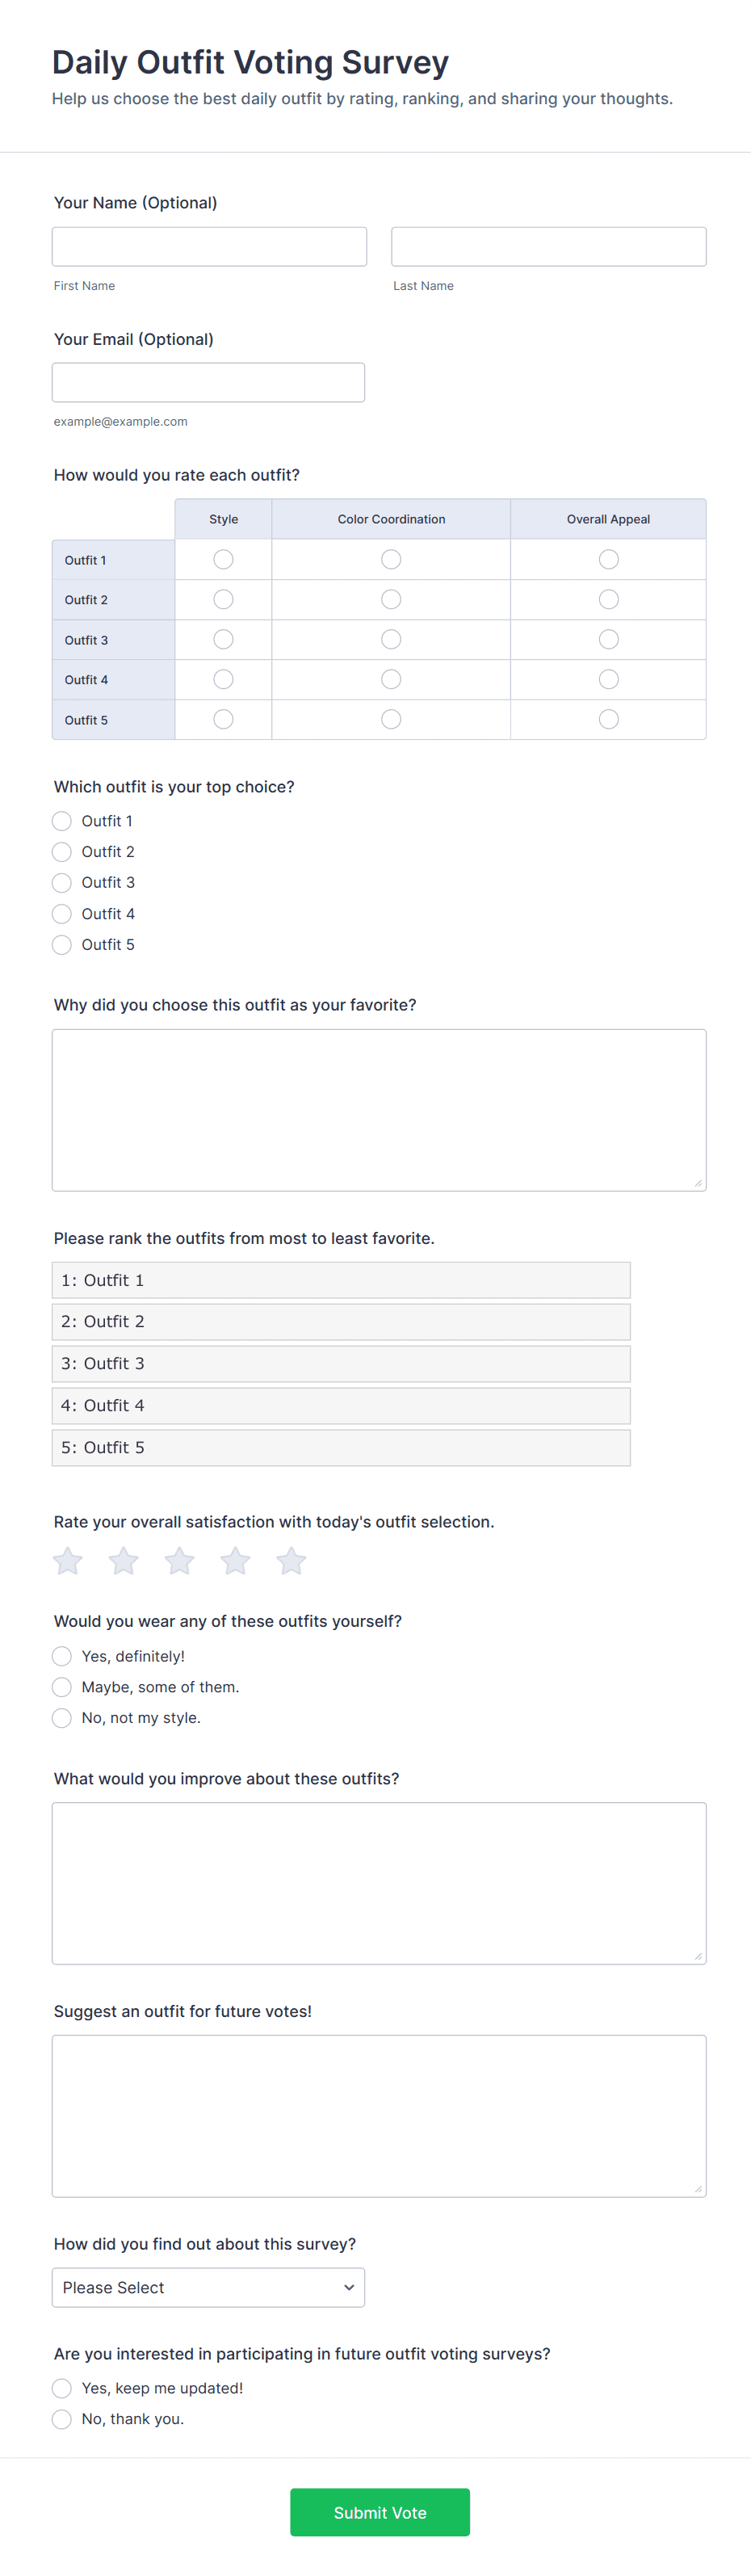Click the first satisfaction star
This screenshot has width=751, height=2576.
(x=68, y=1561)
